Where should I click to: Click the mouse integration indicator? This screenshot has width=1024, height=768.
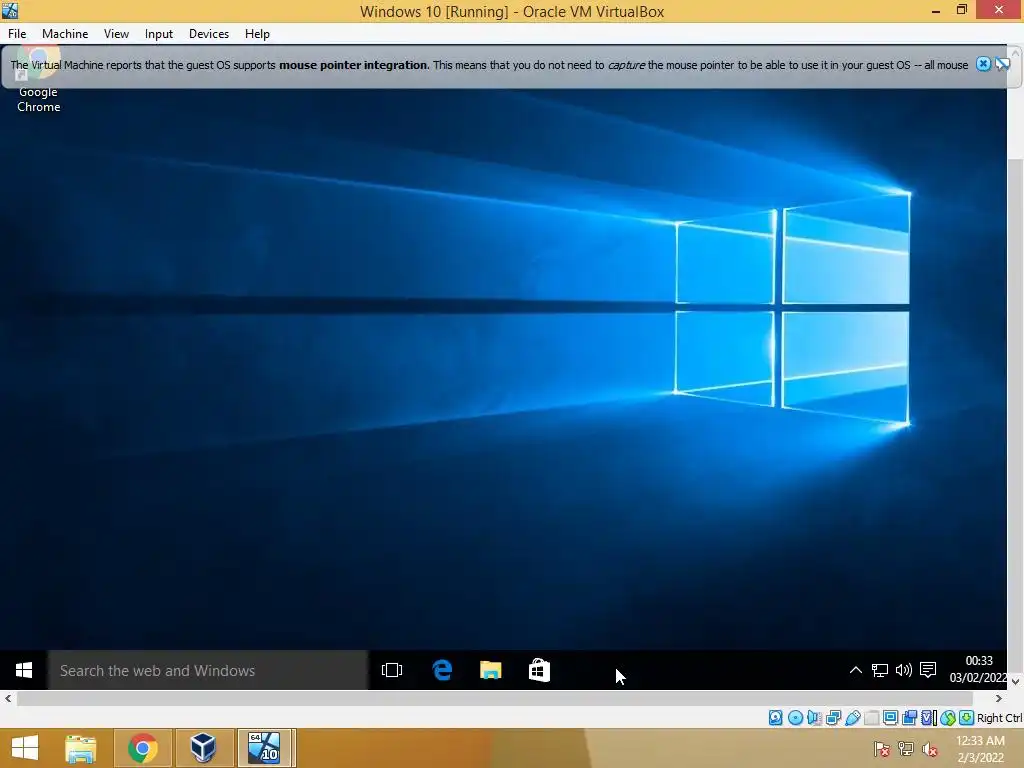pyautogui.click(x=948, y=718)
